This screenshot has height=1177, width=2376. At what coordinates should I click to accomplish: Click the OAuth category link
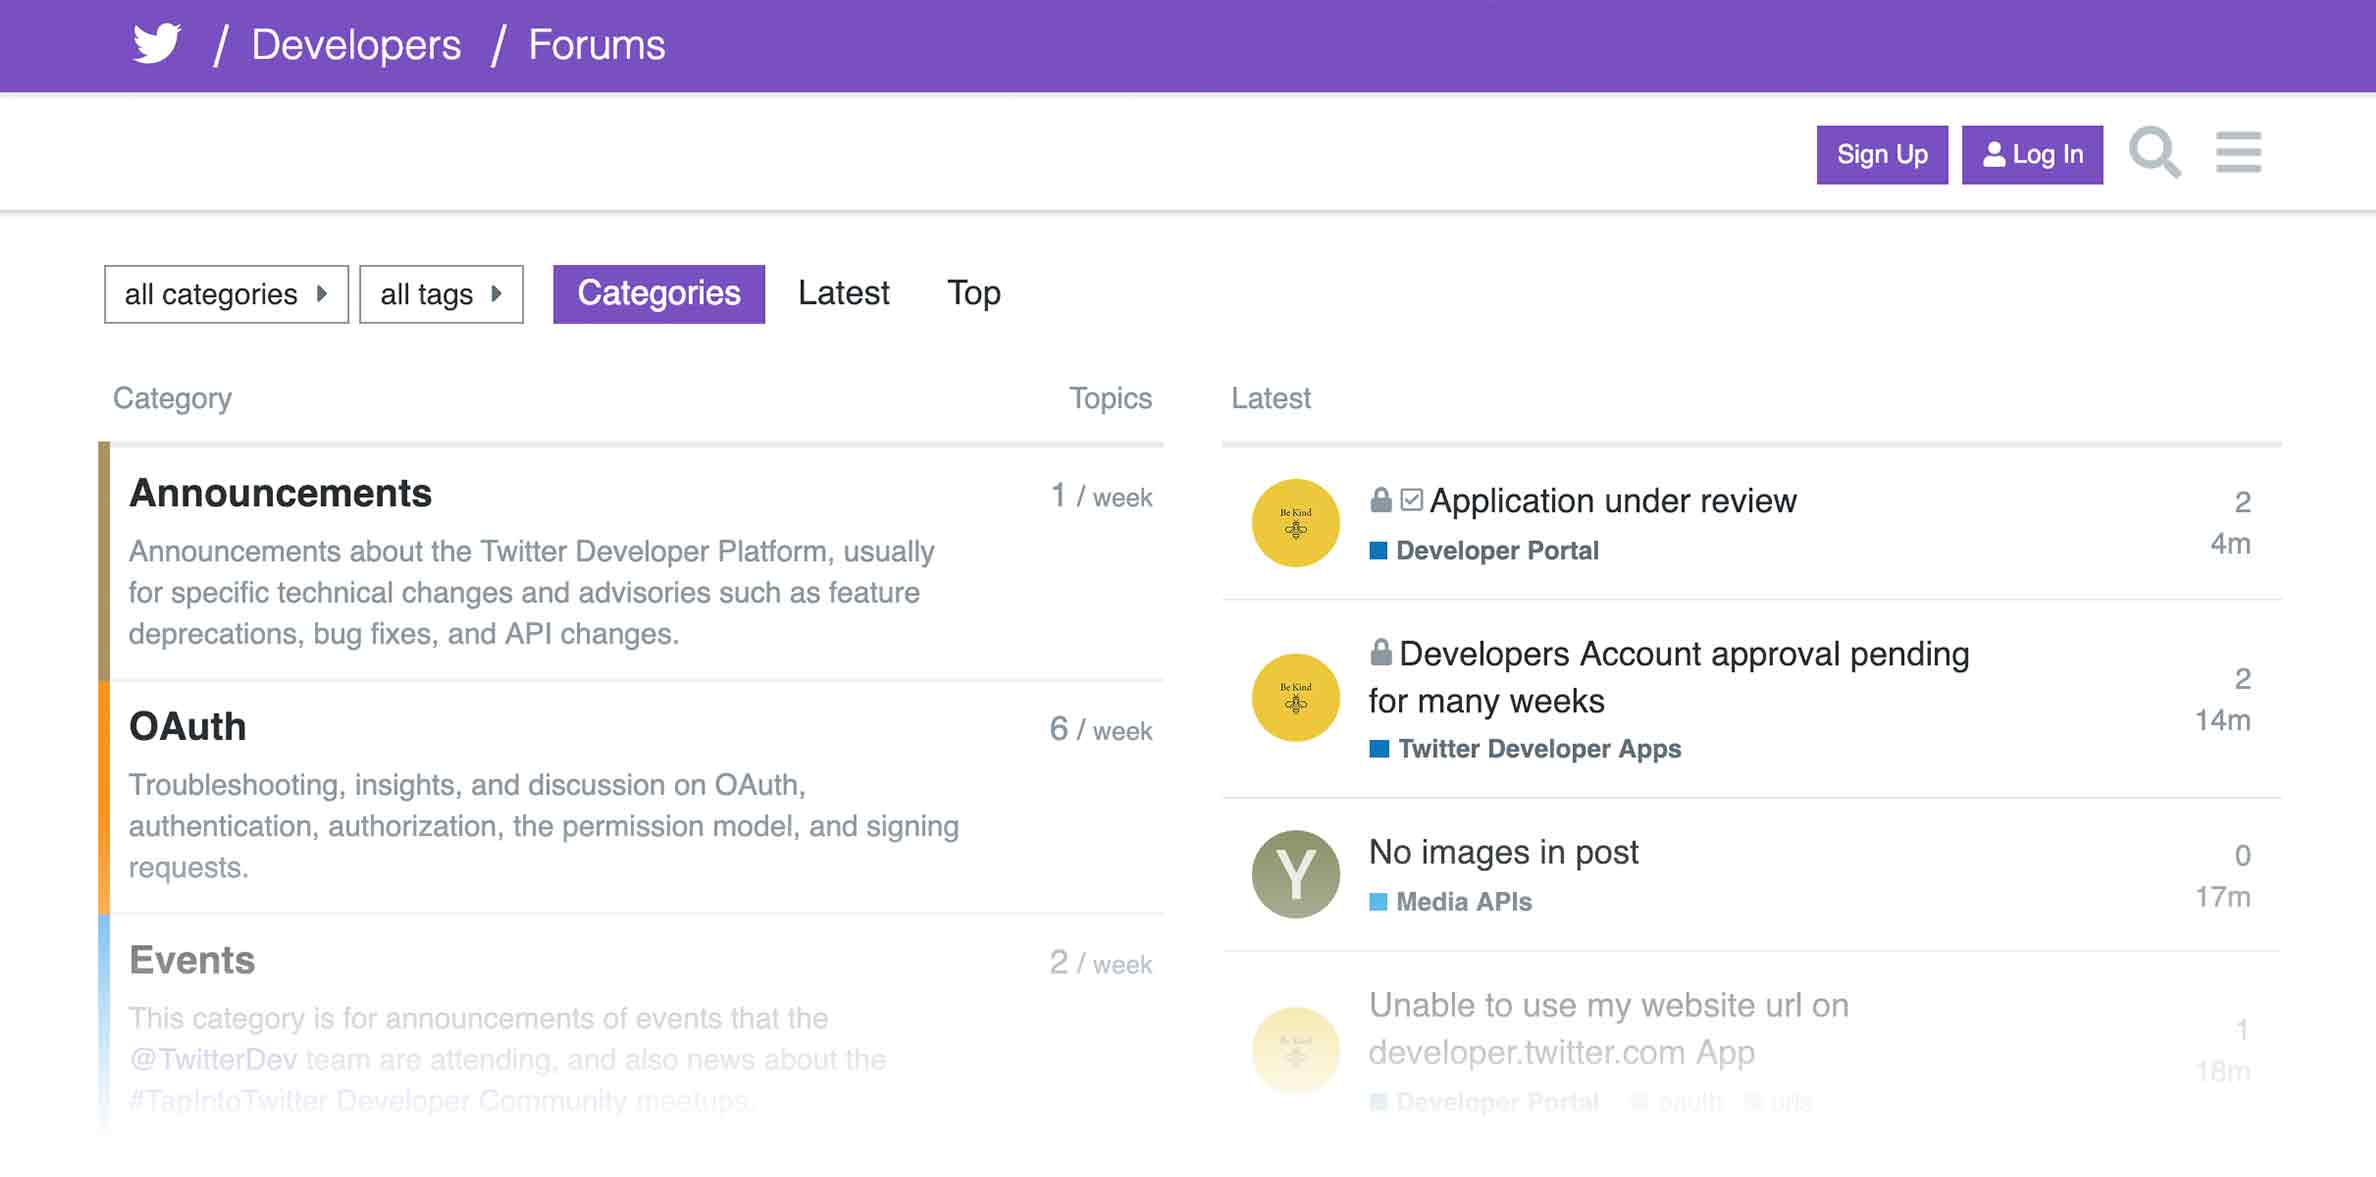point(182,727)
